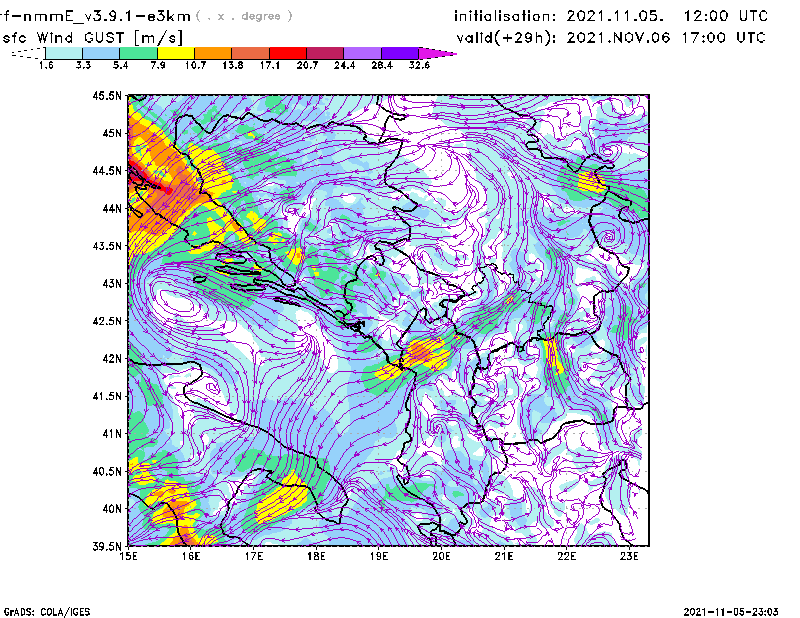800x618 pixels.
Task: Click the green 5.4–7.9 legend swatch
Action: [x=138, y=53]
